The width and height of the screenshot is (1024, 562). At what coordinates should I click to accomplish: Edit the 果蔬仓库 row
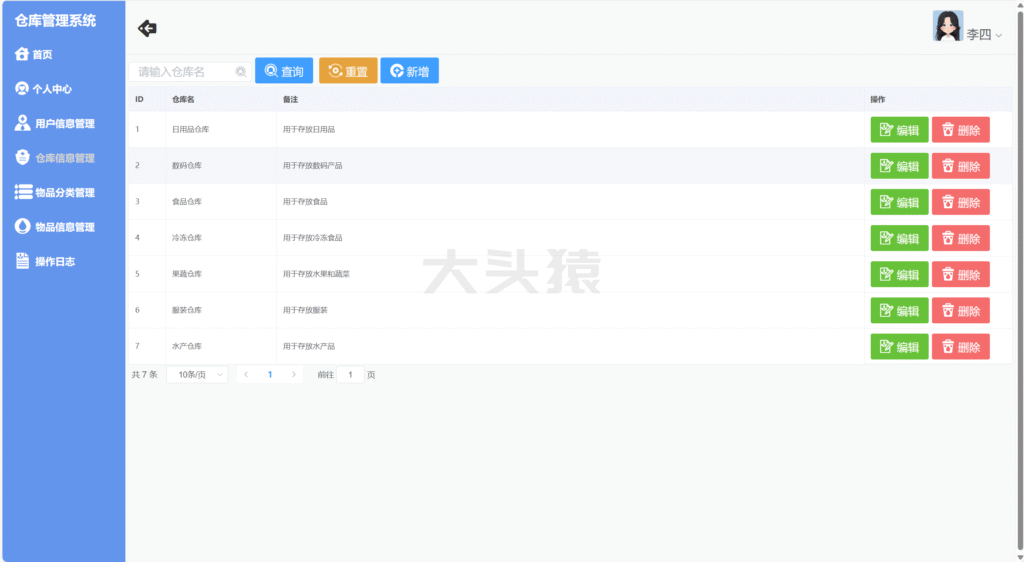pyautogui.click(x=899, y=274)
